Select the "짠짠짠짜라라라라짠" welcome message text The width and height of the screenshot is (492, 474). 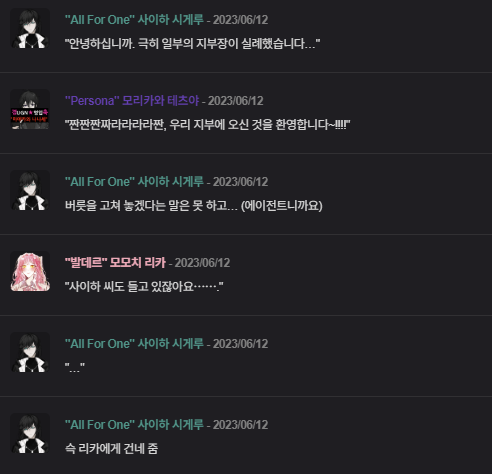coord(207,125)
